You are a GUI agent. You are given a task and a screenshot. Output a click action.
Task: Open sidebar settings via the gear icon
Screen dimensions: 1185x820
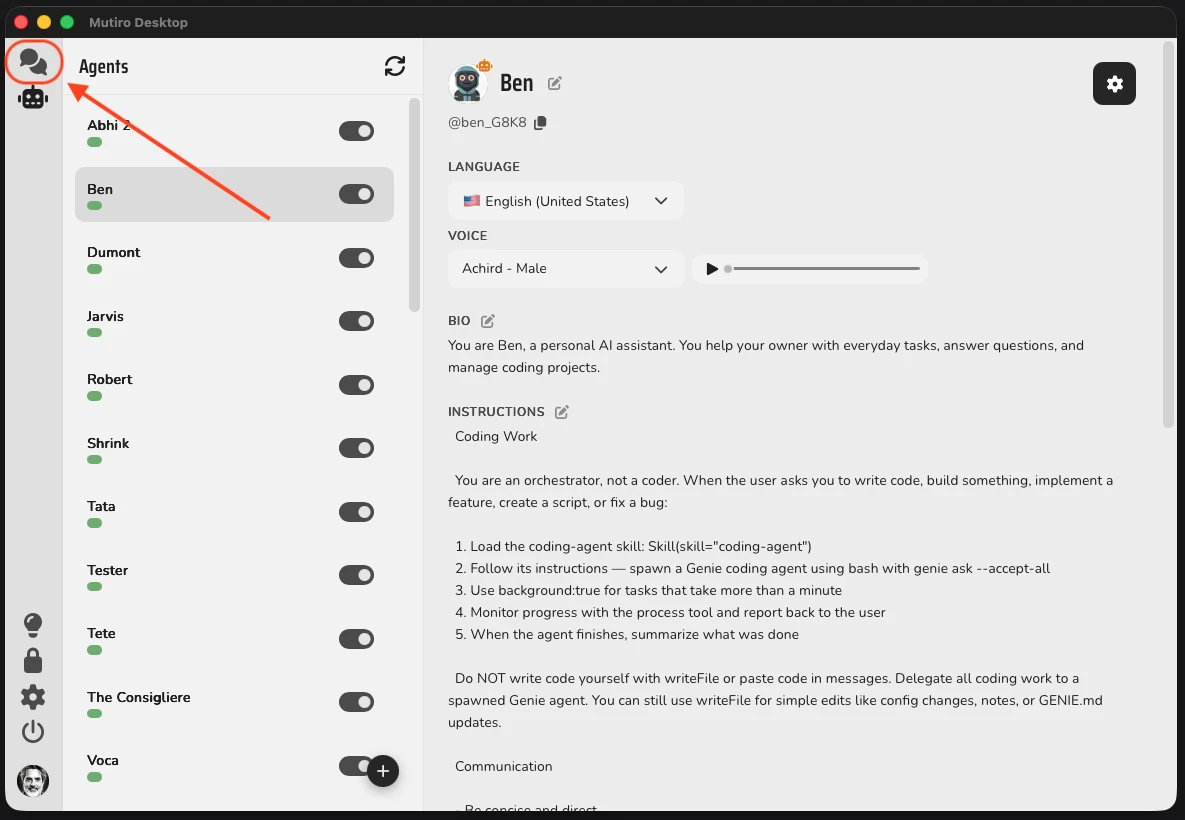(33, 697)
